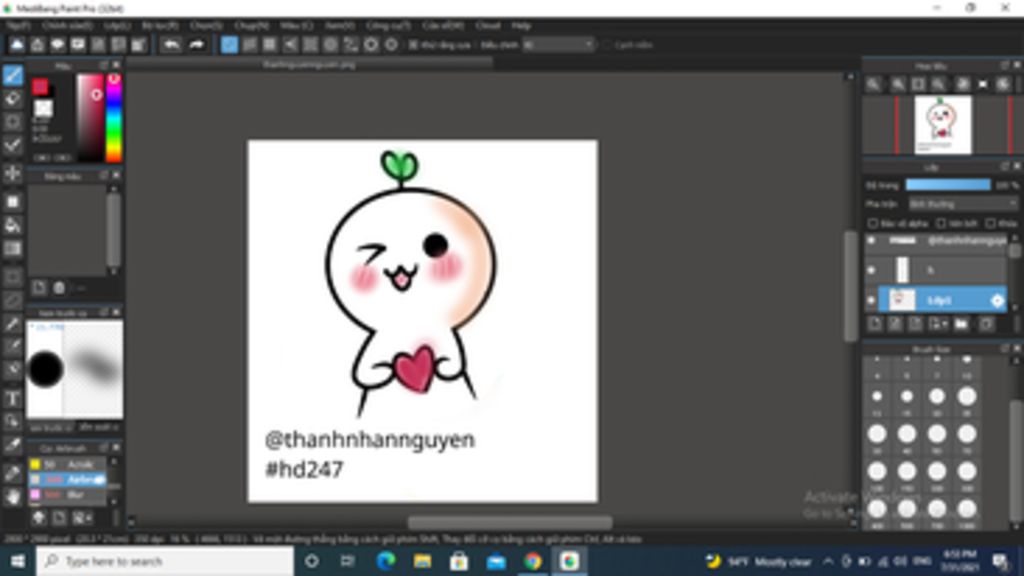Hide the layer named h
The image size is (1024, 576).
[871, 270]
